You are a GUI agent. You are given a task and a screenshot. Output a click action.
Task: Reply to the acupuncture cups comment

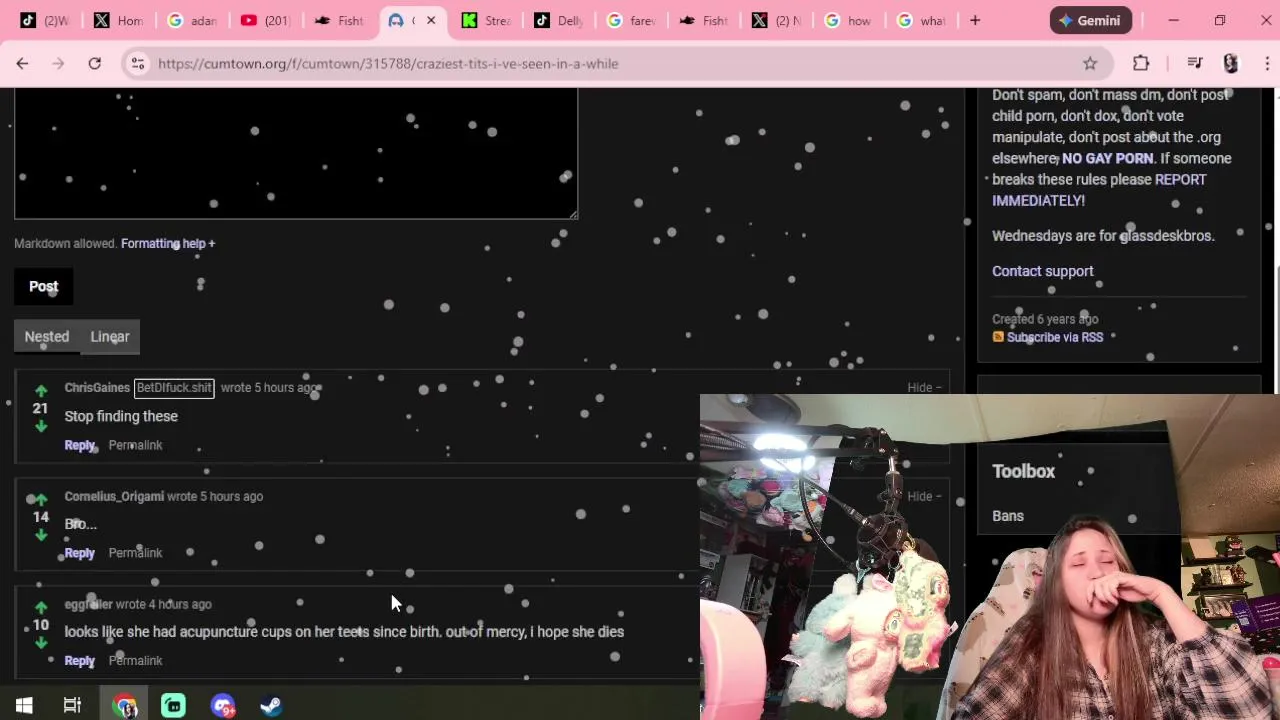(x=80, y=661)
